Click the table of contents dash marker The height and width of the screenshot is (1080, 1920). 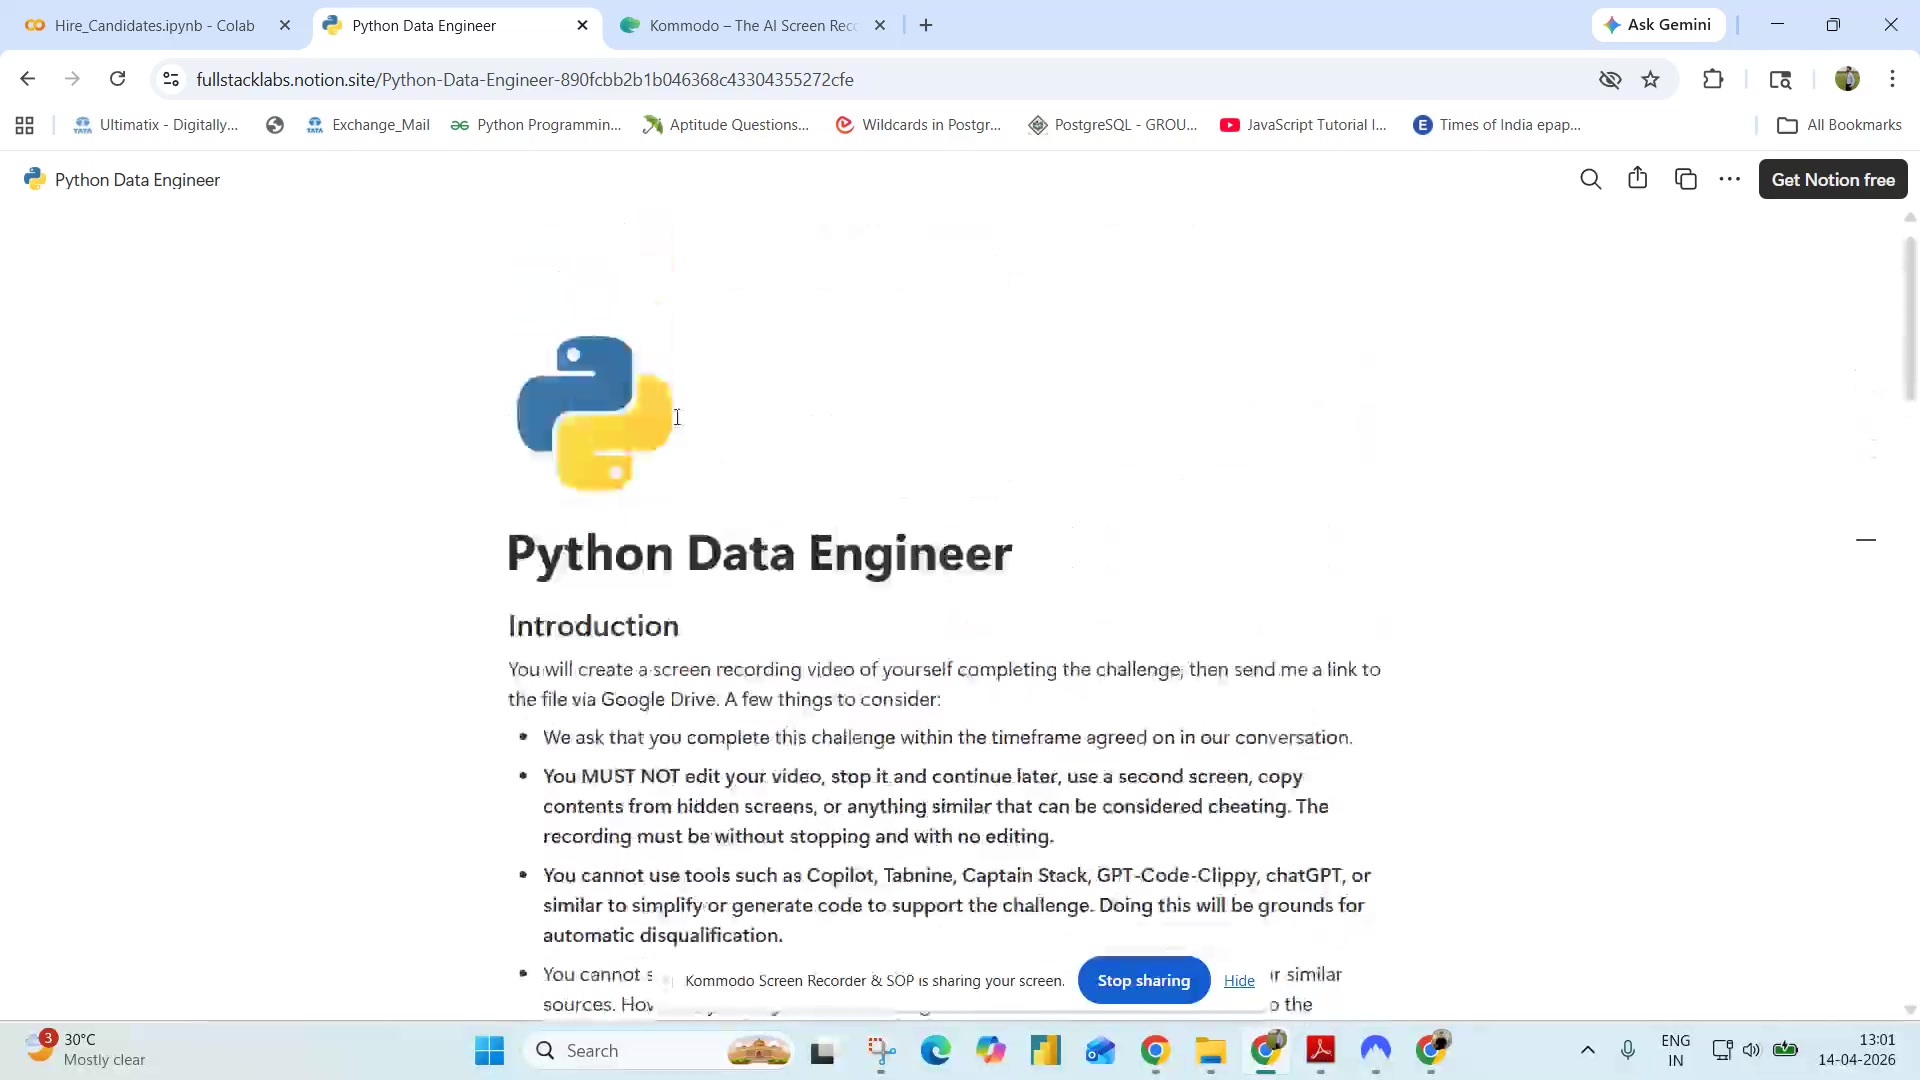click(1865, 540)
